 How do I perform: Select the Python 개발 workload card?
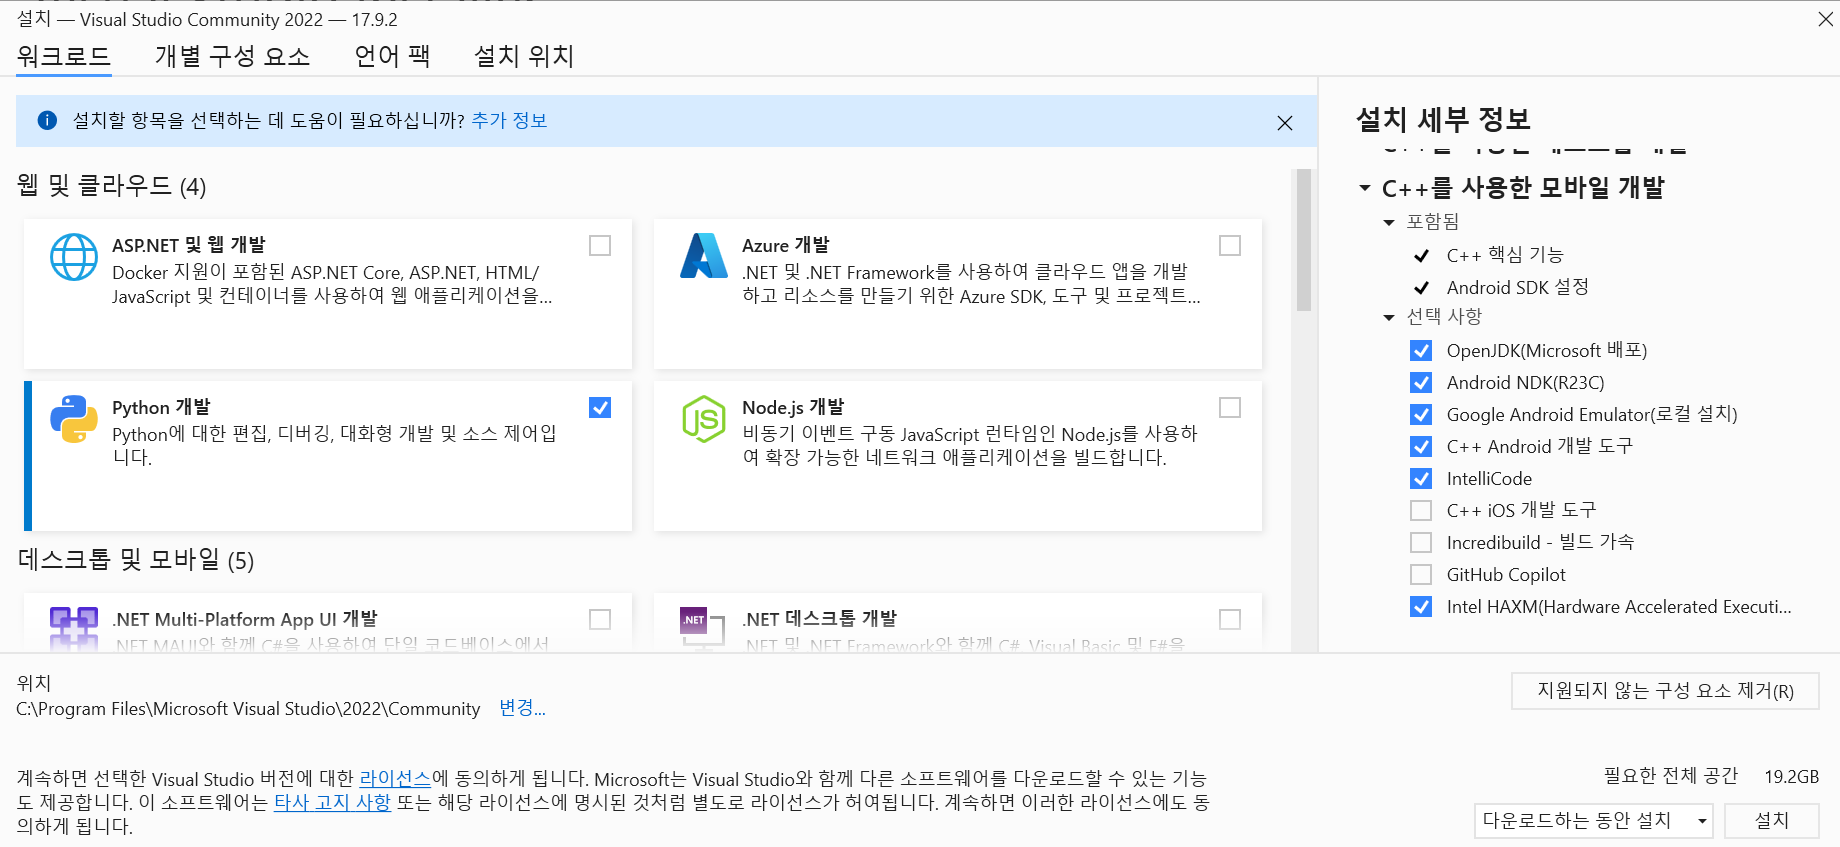[328, 456]
